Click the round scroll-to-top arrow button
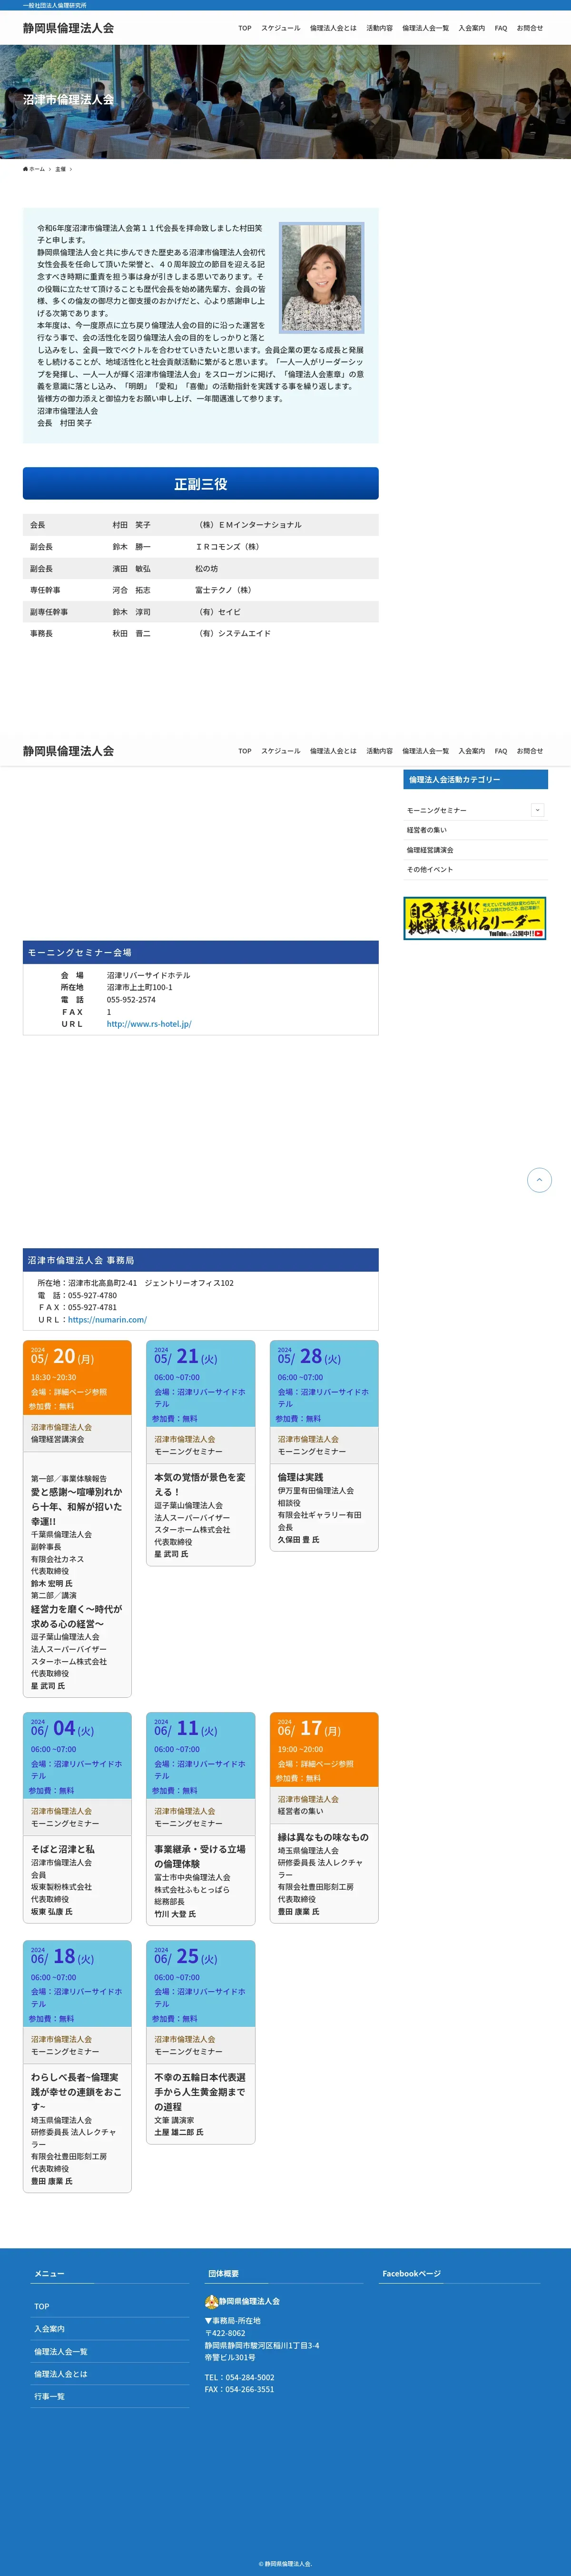The image size is (571, 2576). [539, 1180]
